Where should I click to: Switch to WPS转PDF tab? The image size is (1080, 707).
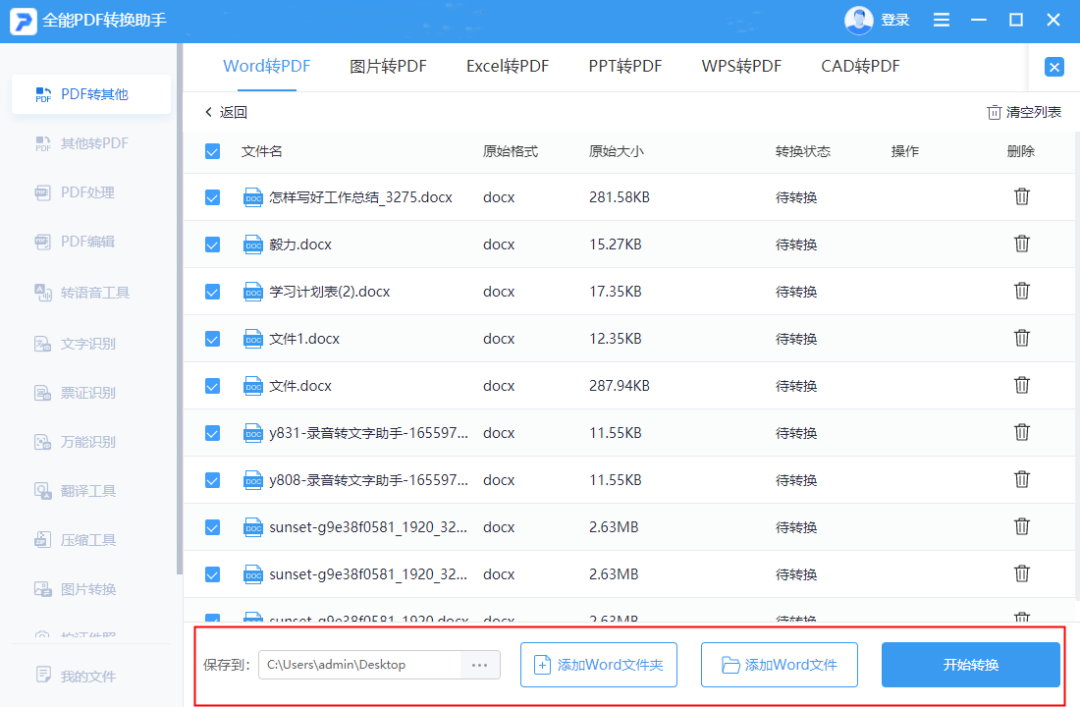(741, 66)
